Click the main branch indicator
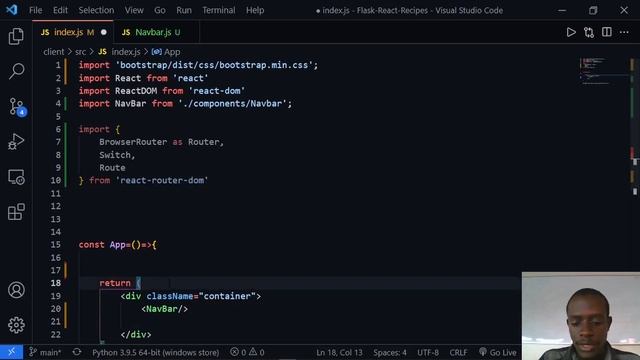640x360 pixels. pyautogui.click(x=45, y=352)
